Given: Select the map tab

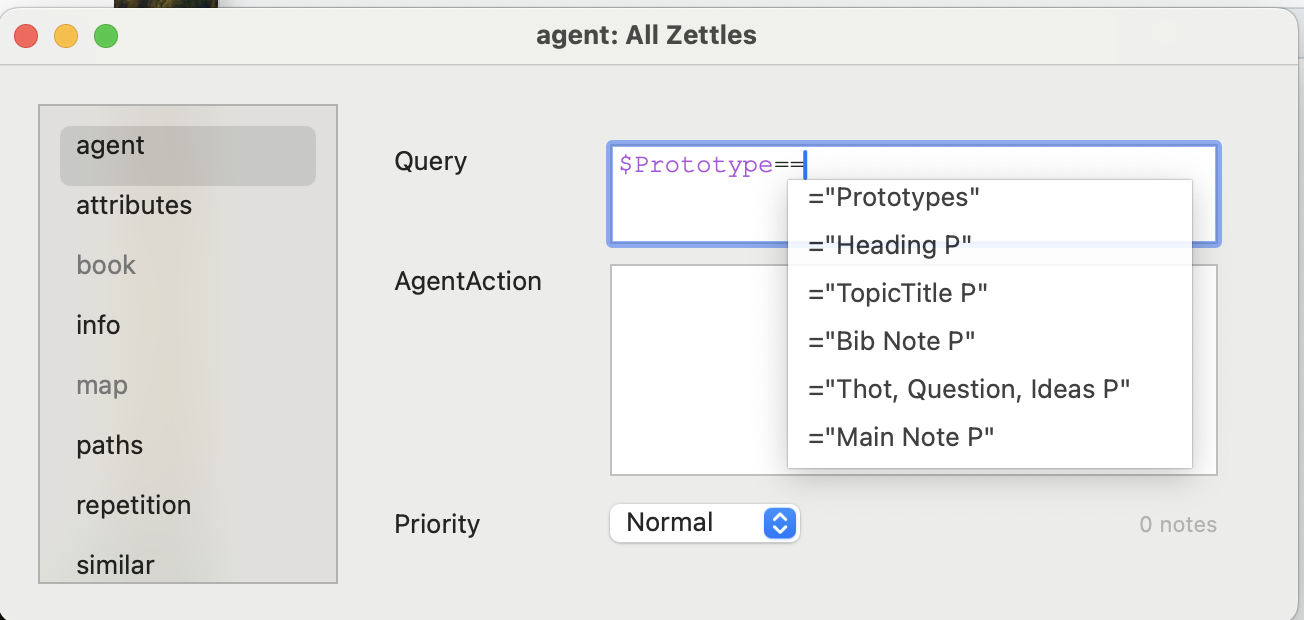Looking at the screenshot, I should (102, 386).
